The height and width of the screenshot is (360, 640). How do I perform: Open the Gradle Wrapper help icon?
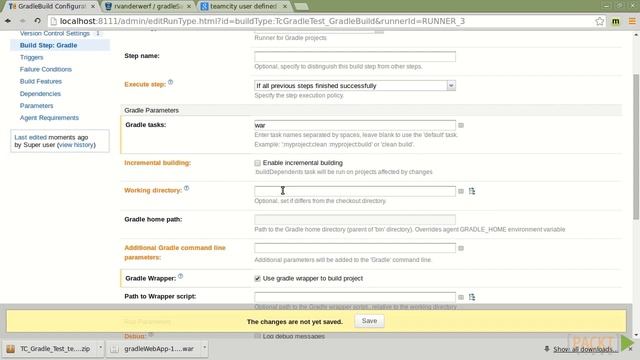tap(180, 276)
